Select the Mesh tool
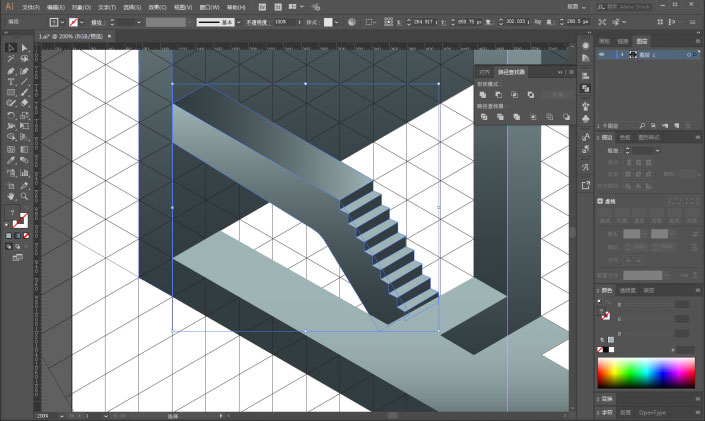Screen dimensions: 705x421 click(11, 149)
